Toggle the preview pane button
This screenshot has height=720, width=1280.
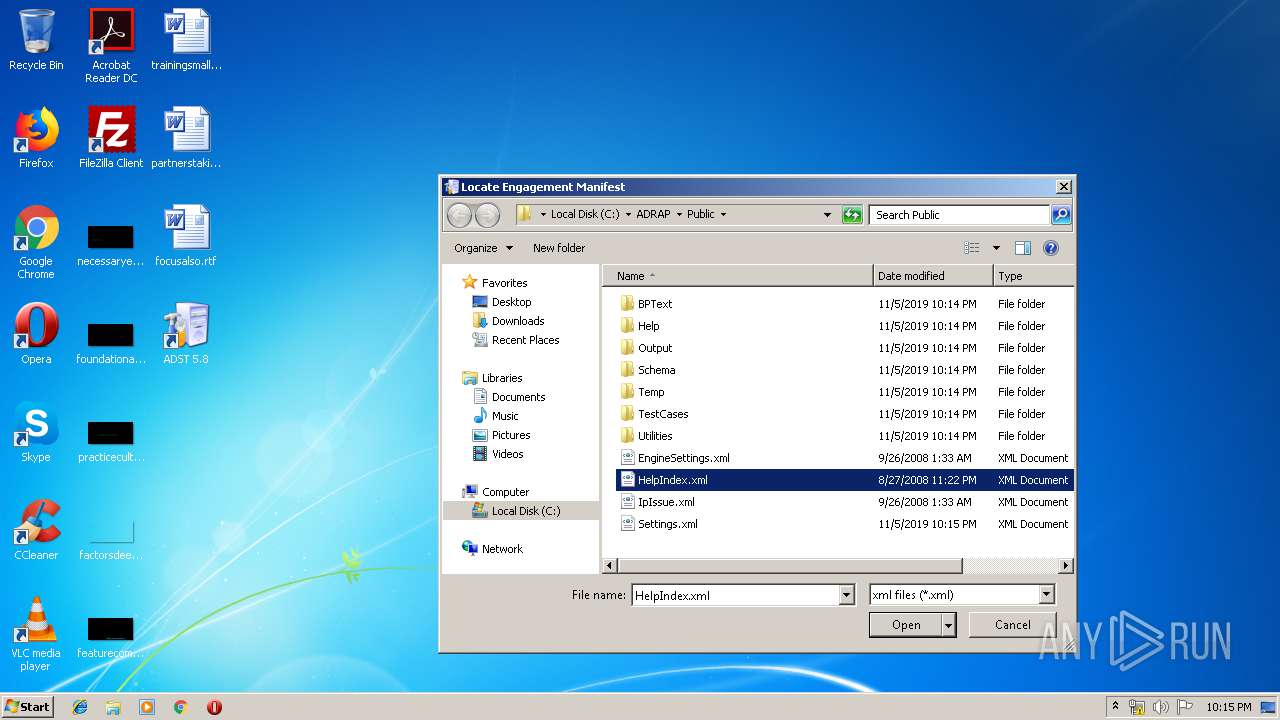pyautogui.click(x=1022, y=248)
